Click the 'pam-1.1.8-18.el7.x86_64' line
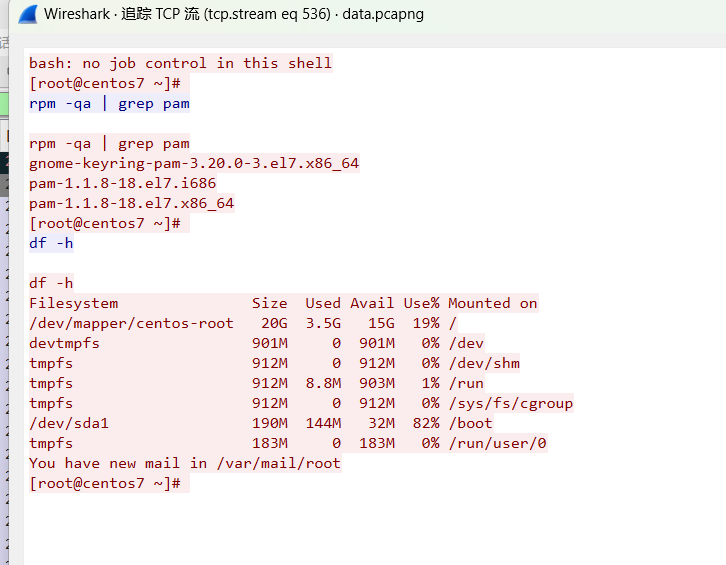Image resolution: width=726 pixels, height=565 pixels. click(x=131, y=203)
